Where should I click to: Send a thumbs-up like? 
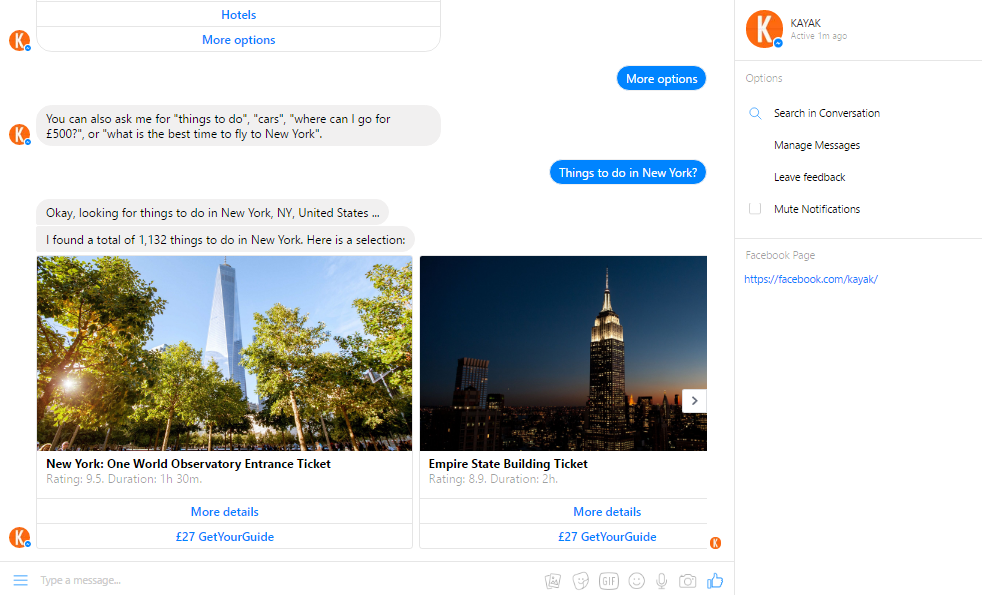click(x=715, y=581)
